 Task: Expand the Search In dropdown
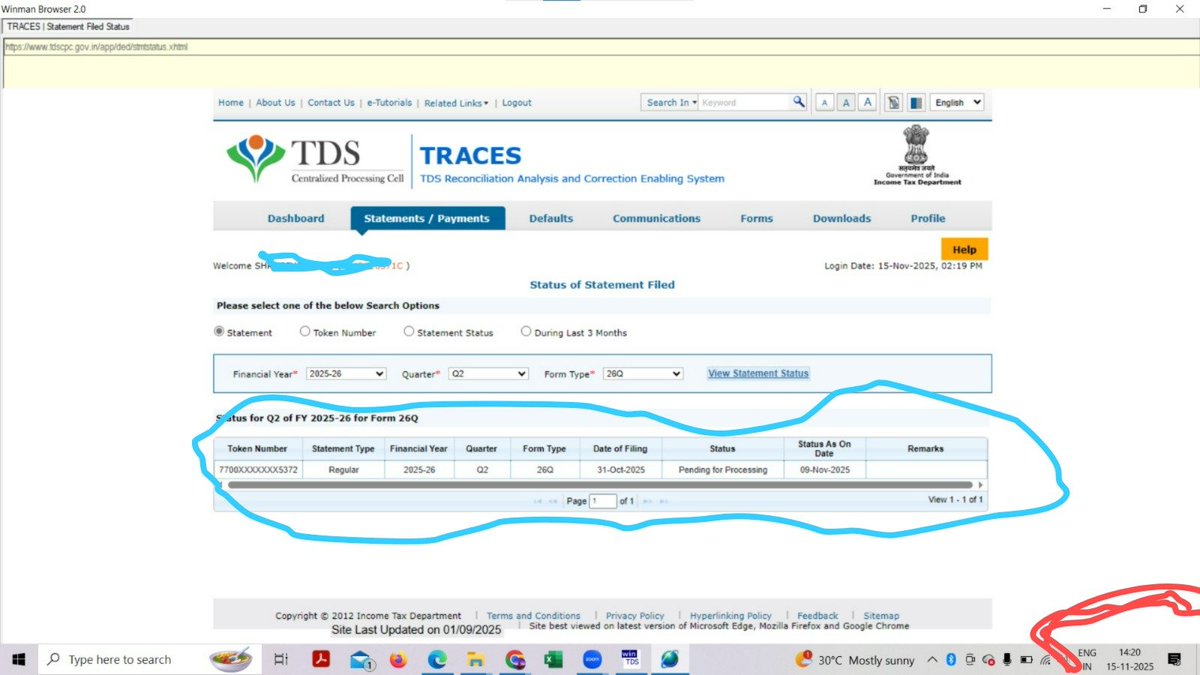click(670, 102)
